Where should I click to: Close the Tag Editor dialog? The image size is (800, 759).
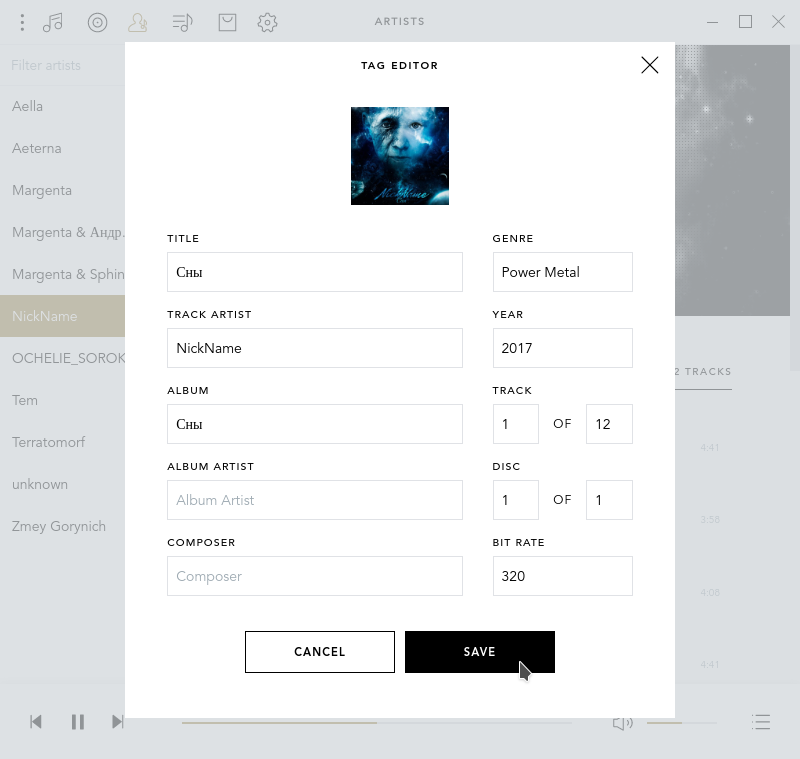tap(649, 65)
